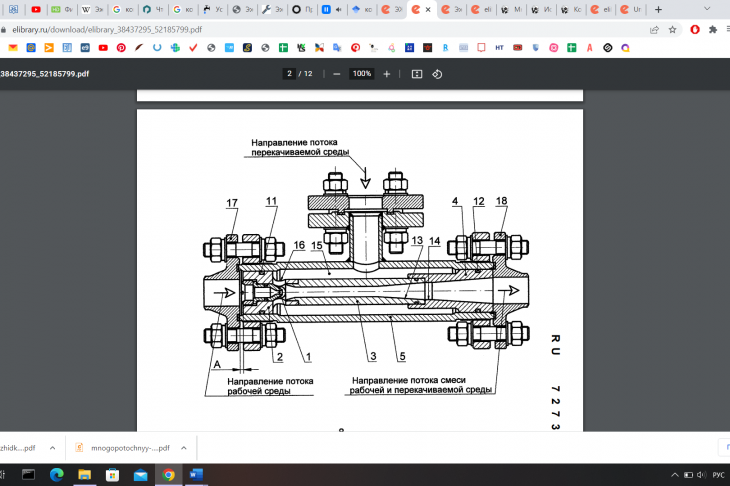Open the HT bookmark

point(500,47)
